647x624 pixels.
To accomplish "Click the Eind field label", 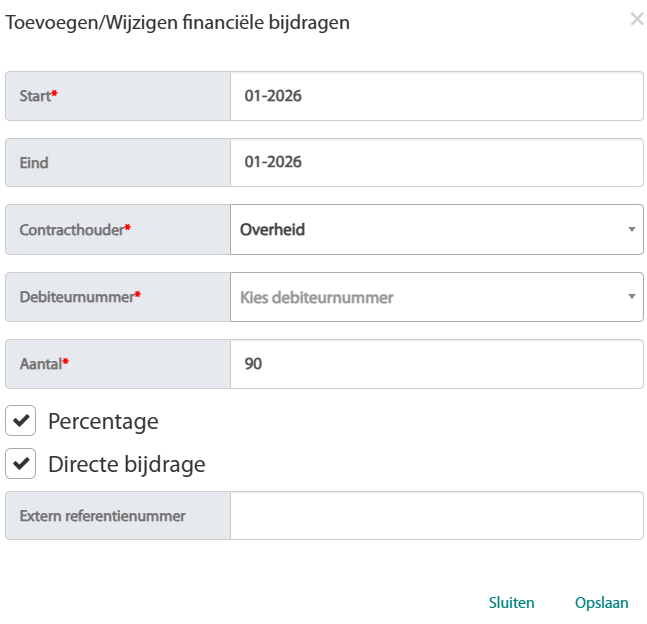I will tap(34, 162).
